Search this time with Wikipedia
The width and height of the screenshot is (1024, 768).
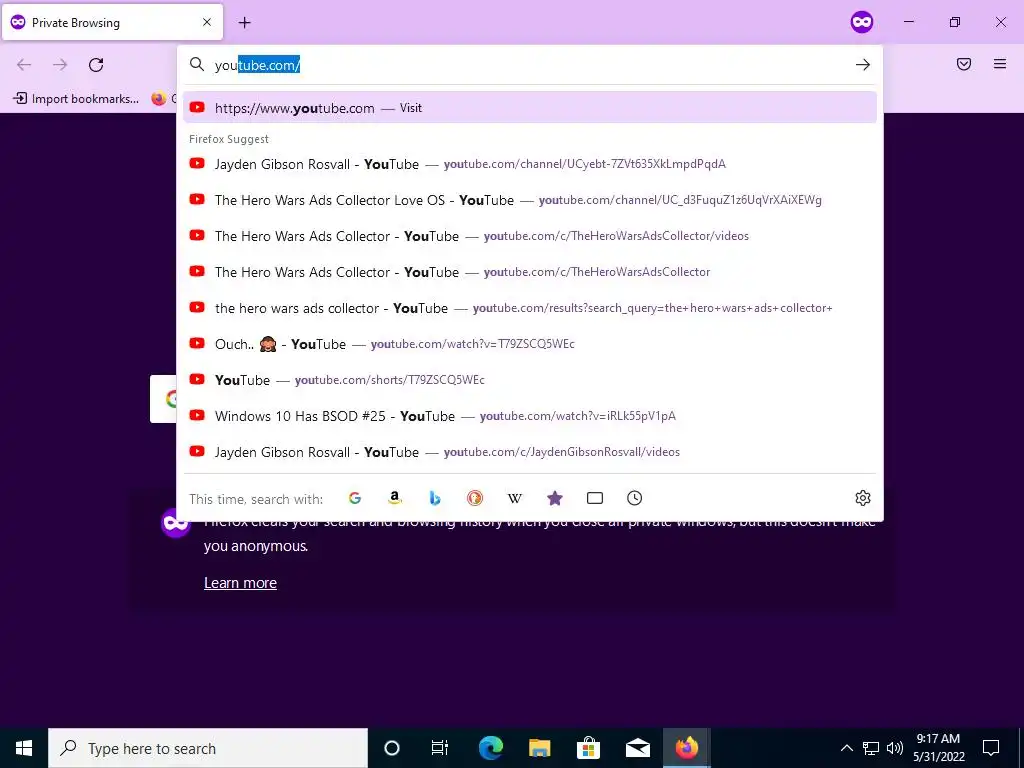click(515, 498)
